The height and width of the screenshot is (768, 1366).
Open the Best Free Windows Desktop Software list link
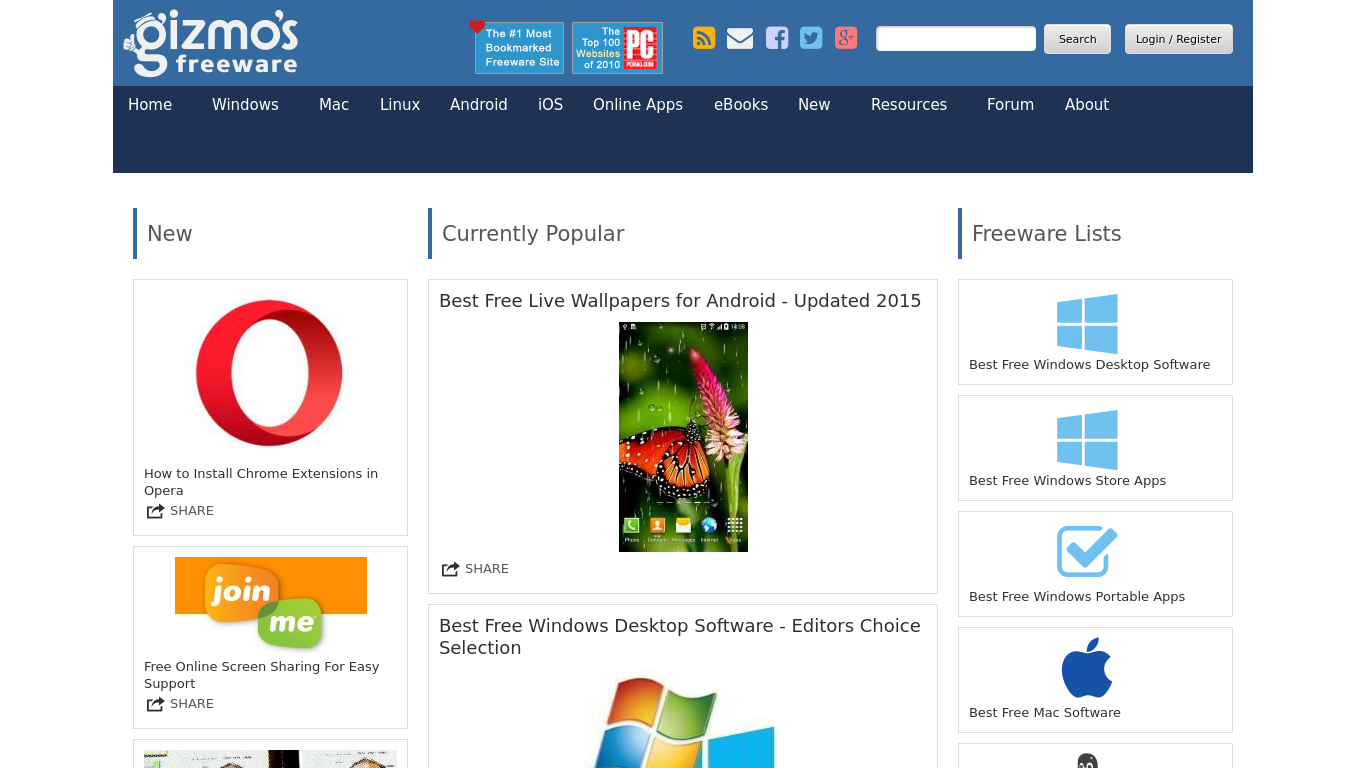tap(1090, 365)
